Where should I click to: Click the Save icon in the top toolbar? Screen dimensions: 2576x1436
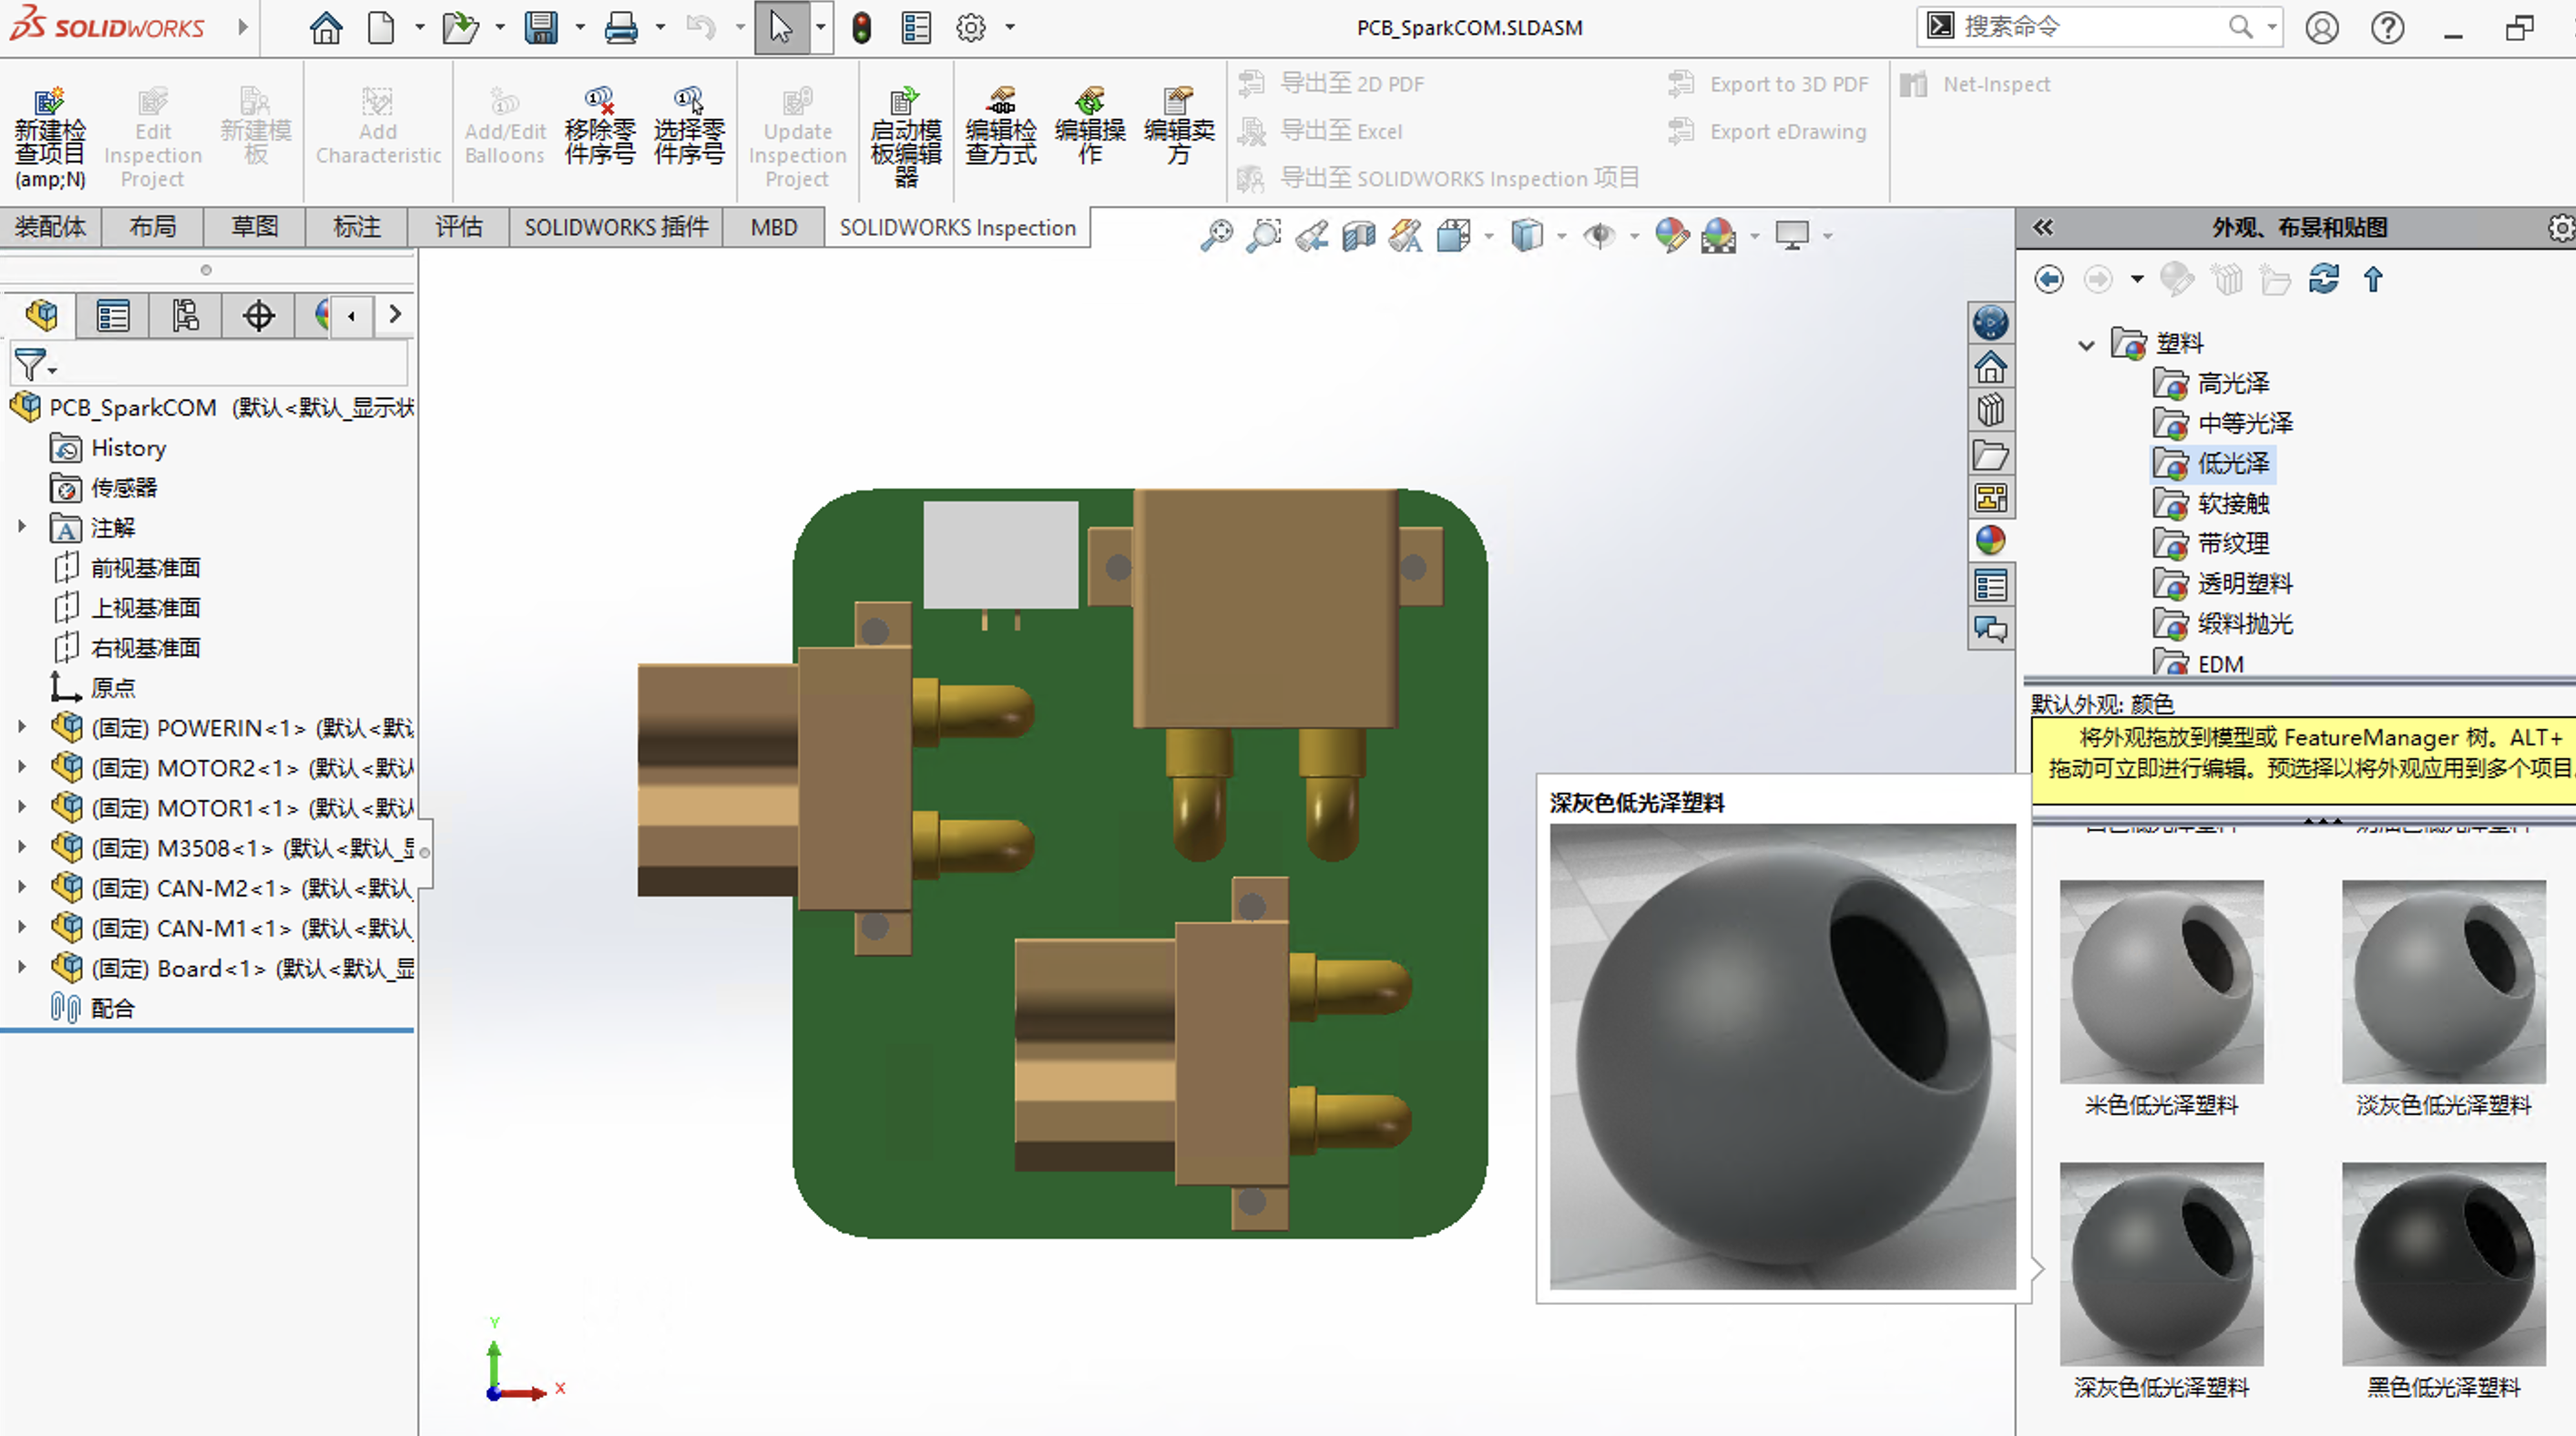tap(541, 27)
